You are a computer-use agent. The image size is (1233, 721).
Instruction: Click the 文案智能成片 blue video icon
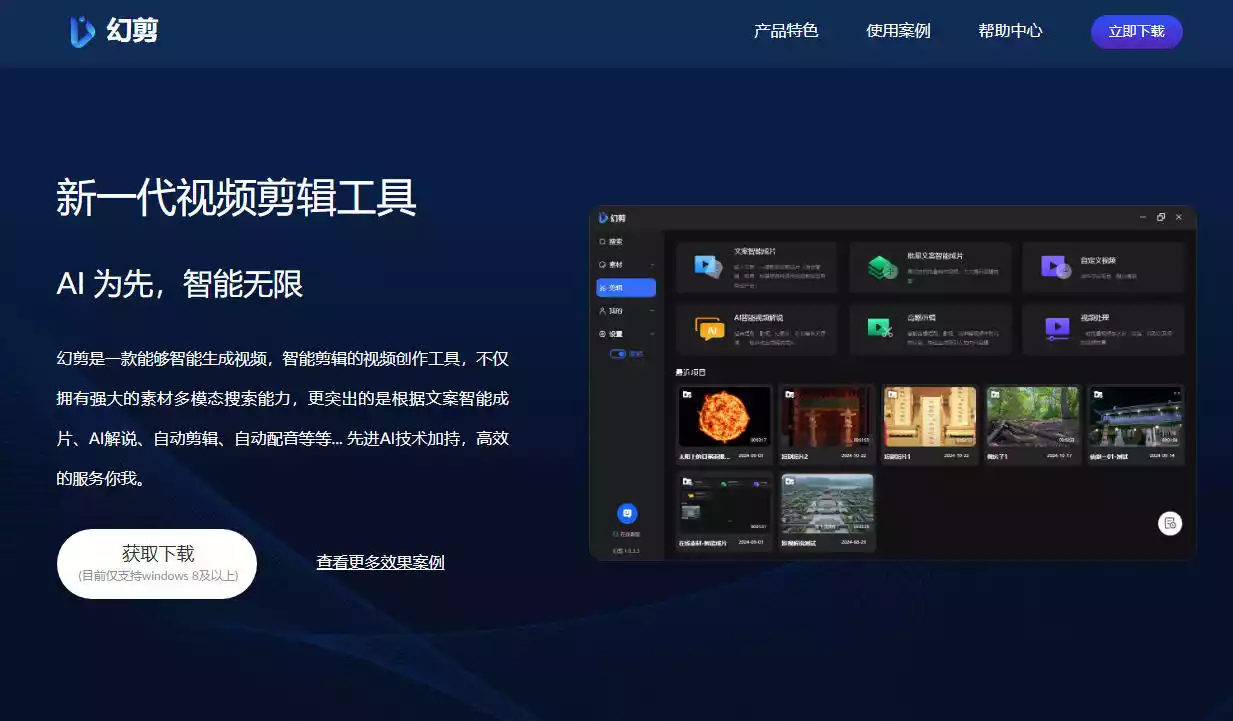pos(709,266)
